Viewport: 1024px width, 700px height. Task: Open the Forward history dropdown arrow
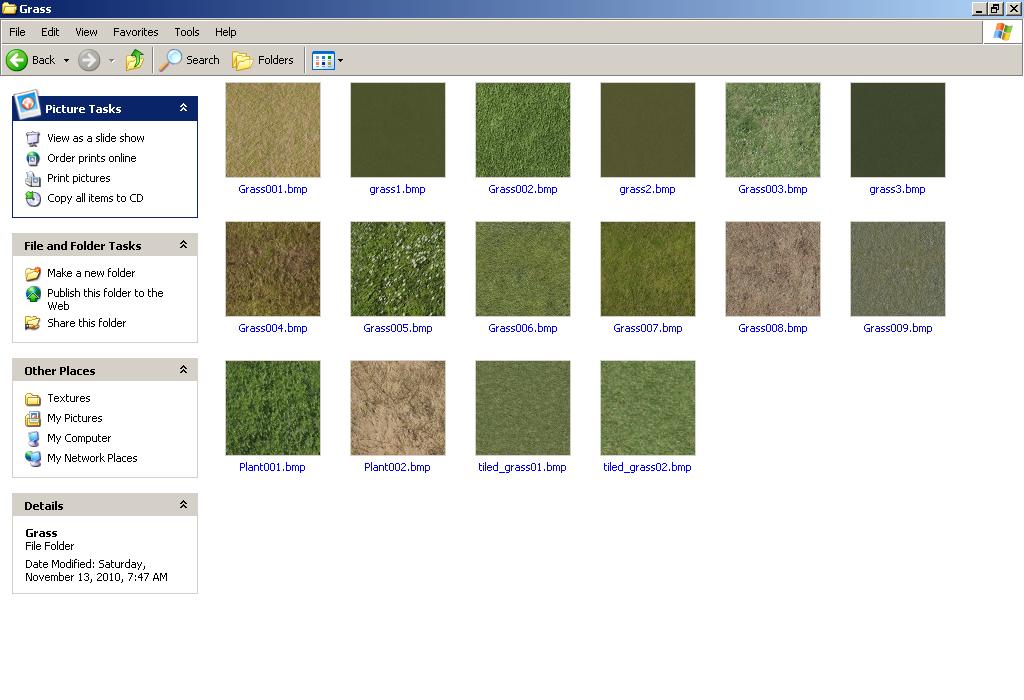[x=111, y=61]
